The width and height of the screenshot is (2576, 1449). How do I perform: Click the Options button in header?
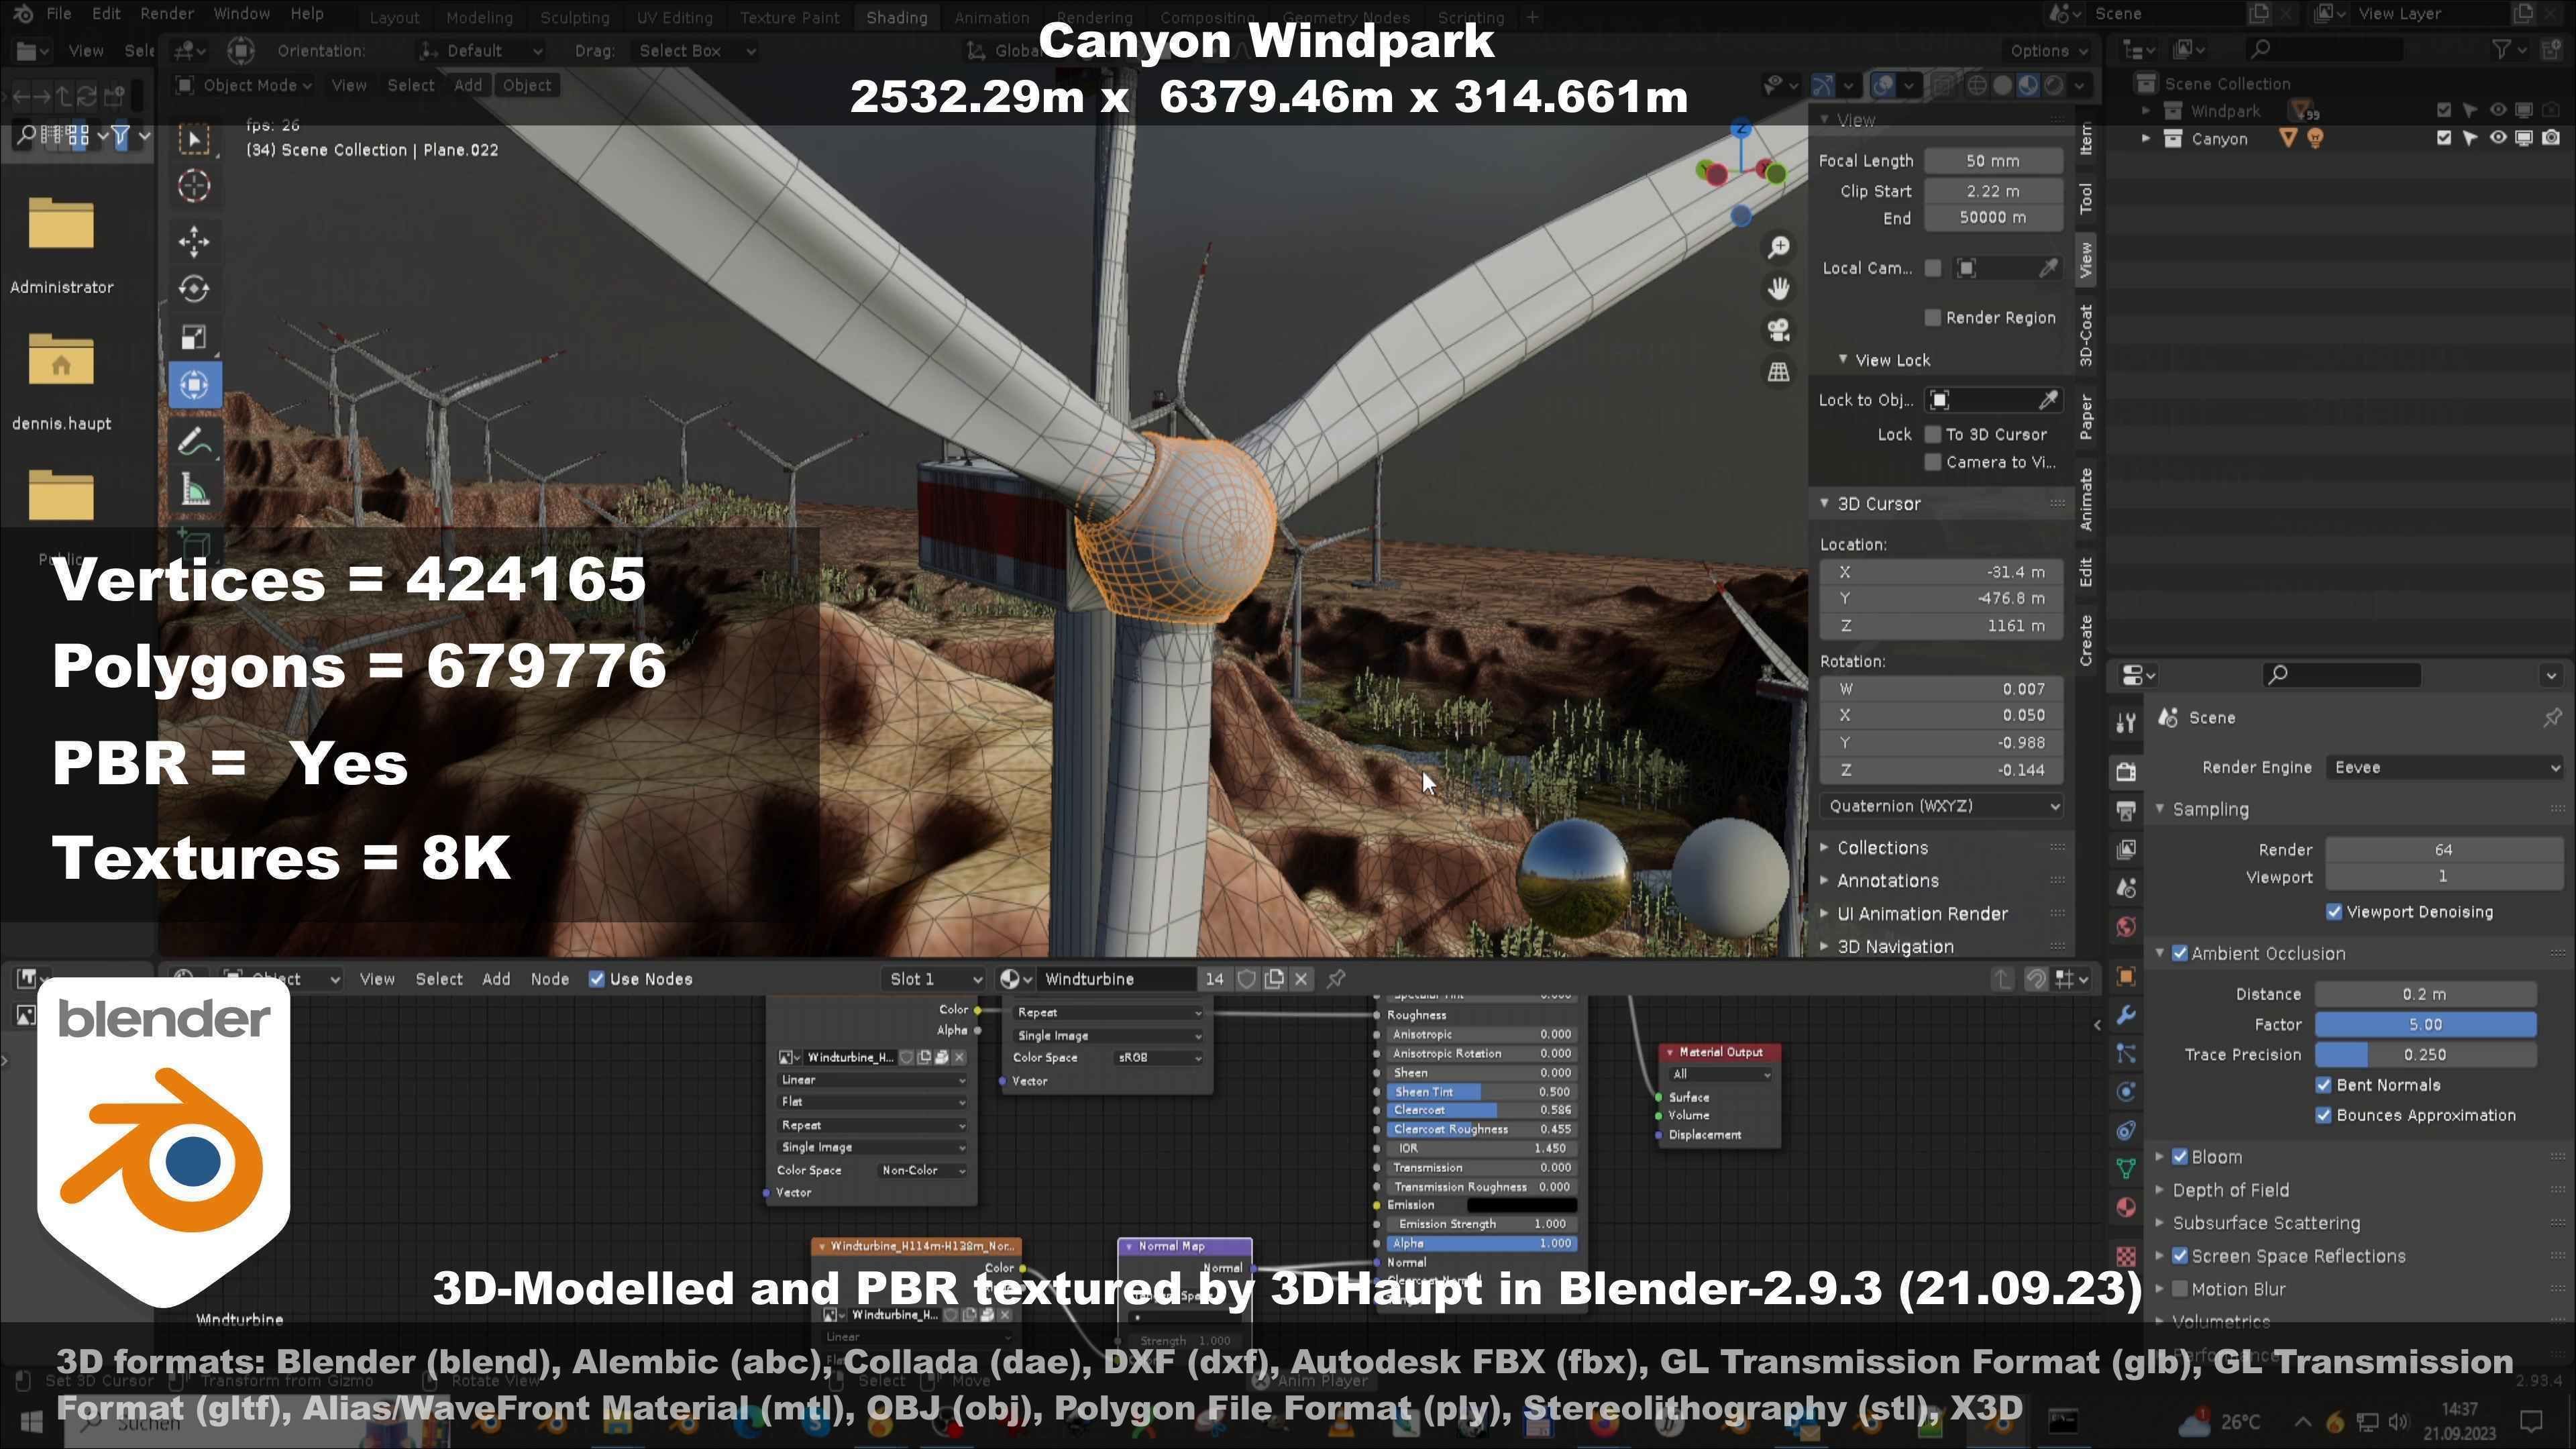(x=2050, y=51)
